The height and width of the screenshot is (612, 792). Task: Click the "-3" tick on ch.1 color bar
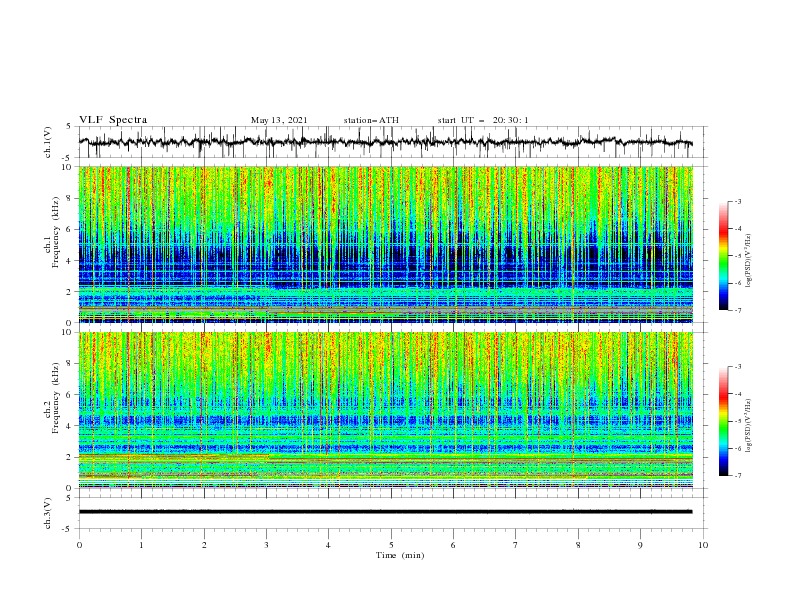tap(738, 201)
